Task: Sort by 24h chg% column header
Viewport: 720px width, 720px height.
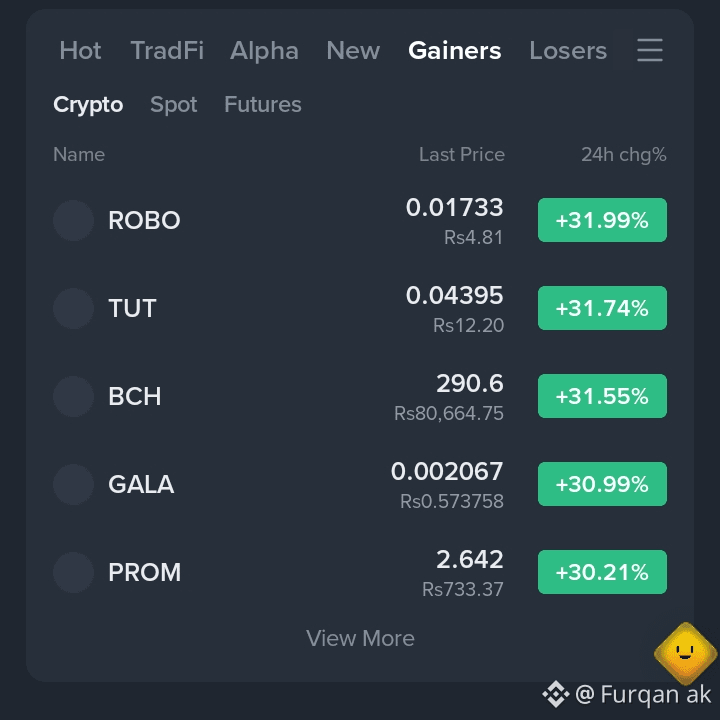Action: pos(624,155)
